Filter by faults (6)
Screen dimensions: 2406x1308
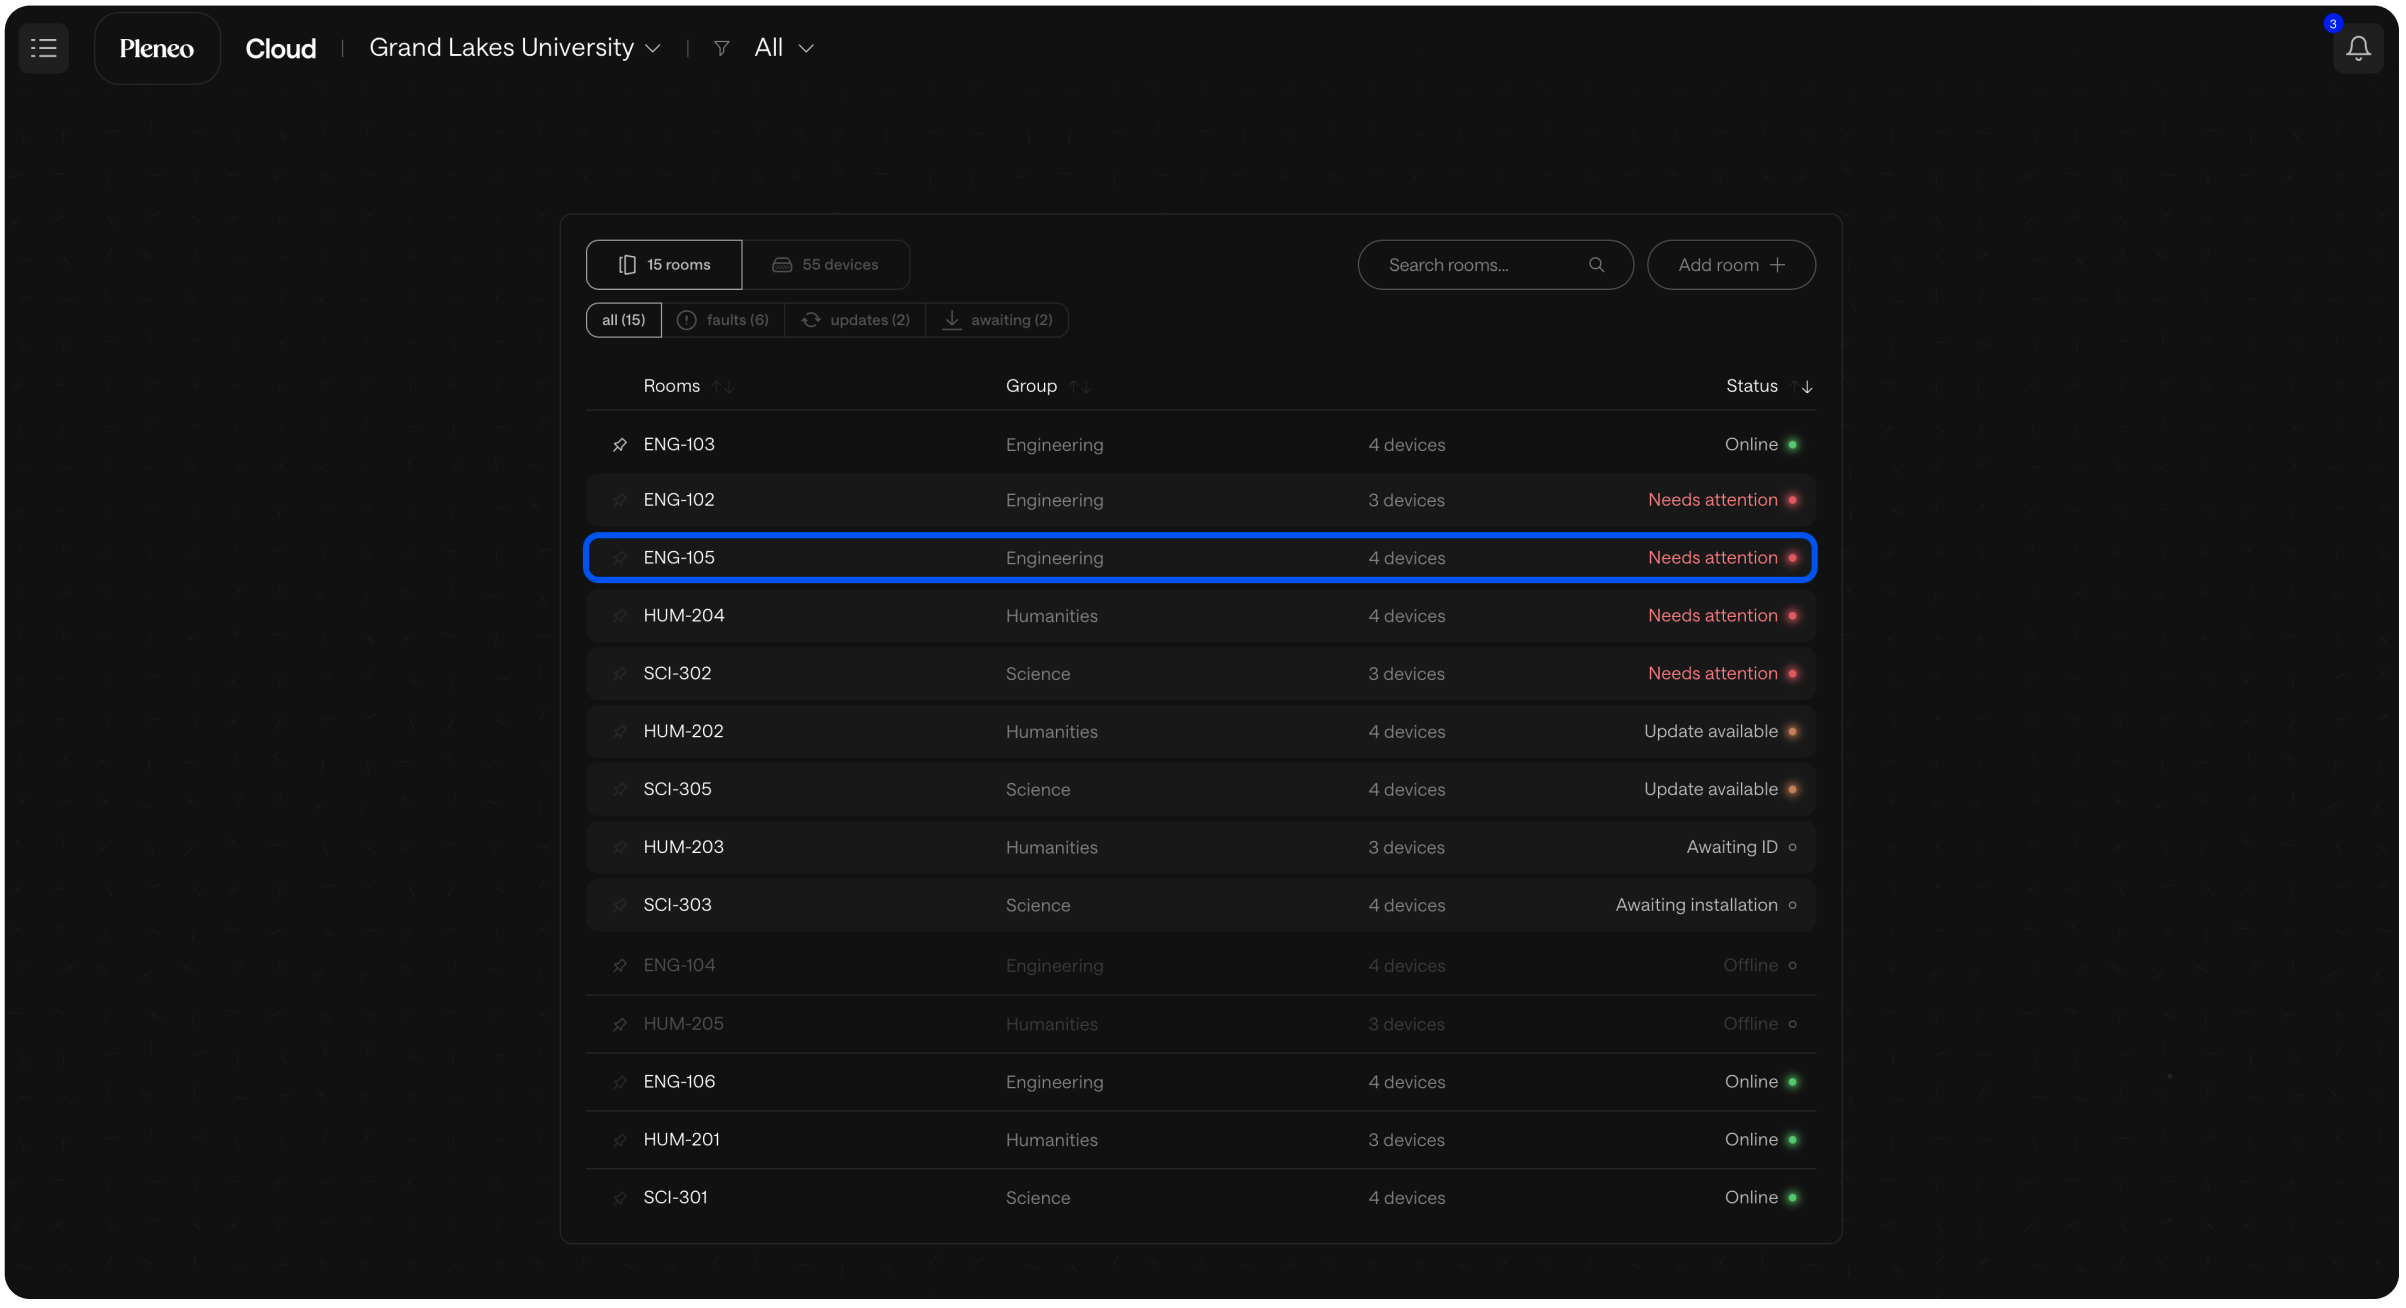pos(723,320)
